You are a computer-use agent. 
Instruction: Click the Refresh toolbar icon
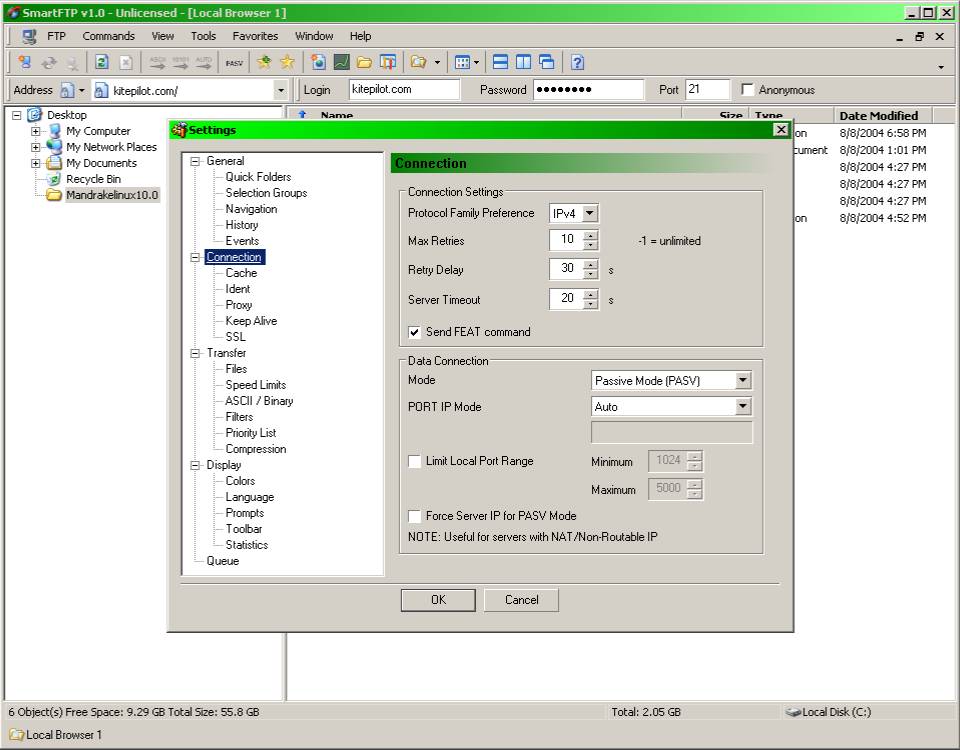coord(102,62)
